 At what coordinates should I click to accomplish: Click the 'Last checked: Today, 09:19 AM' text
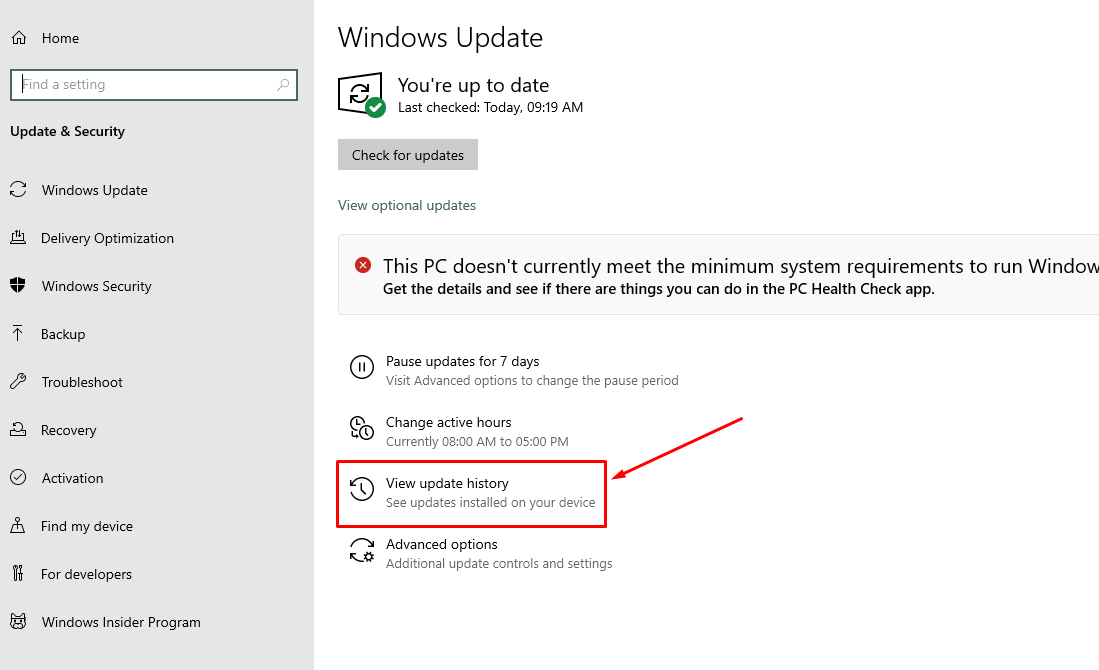pyautogui.click(x=491, y=107)
